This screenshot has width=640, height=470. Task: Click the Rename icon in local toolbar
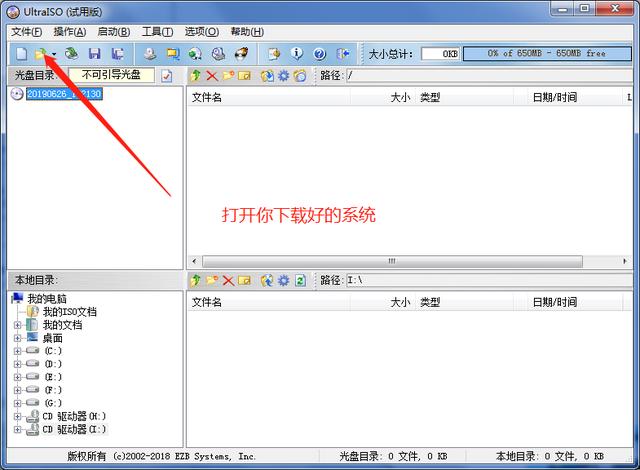pos(244,280)
